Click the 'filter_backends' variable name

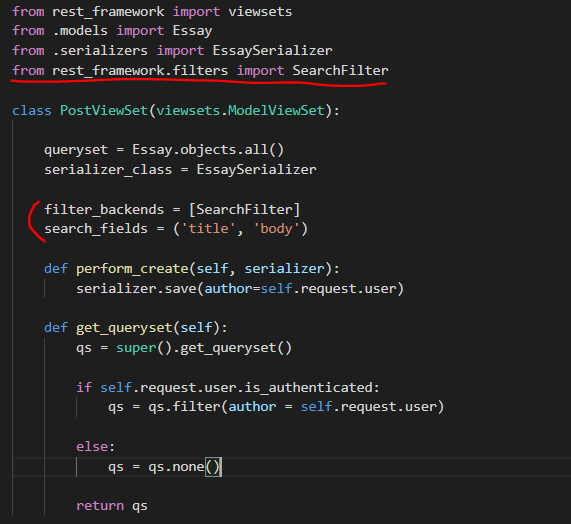[x=104, y=210]
